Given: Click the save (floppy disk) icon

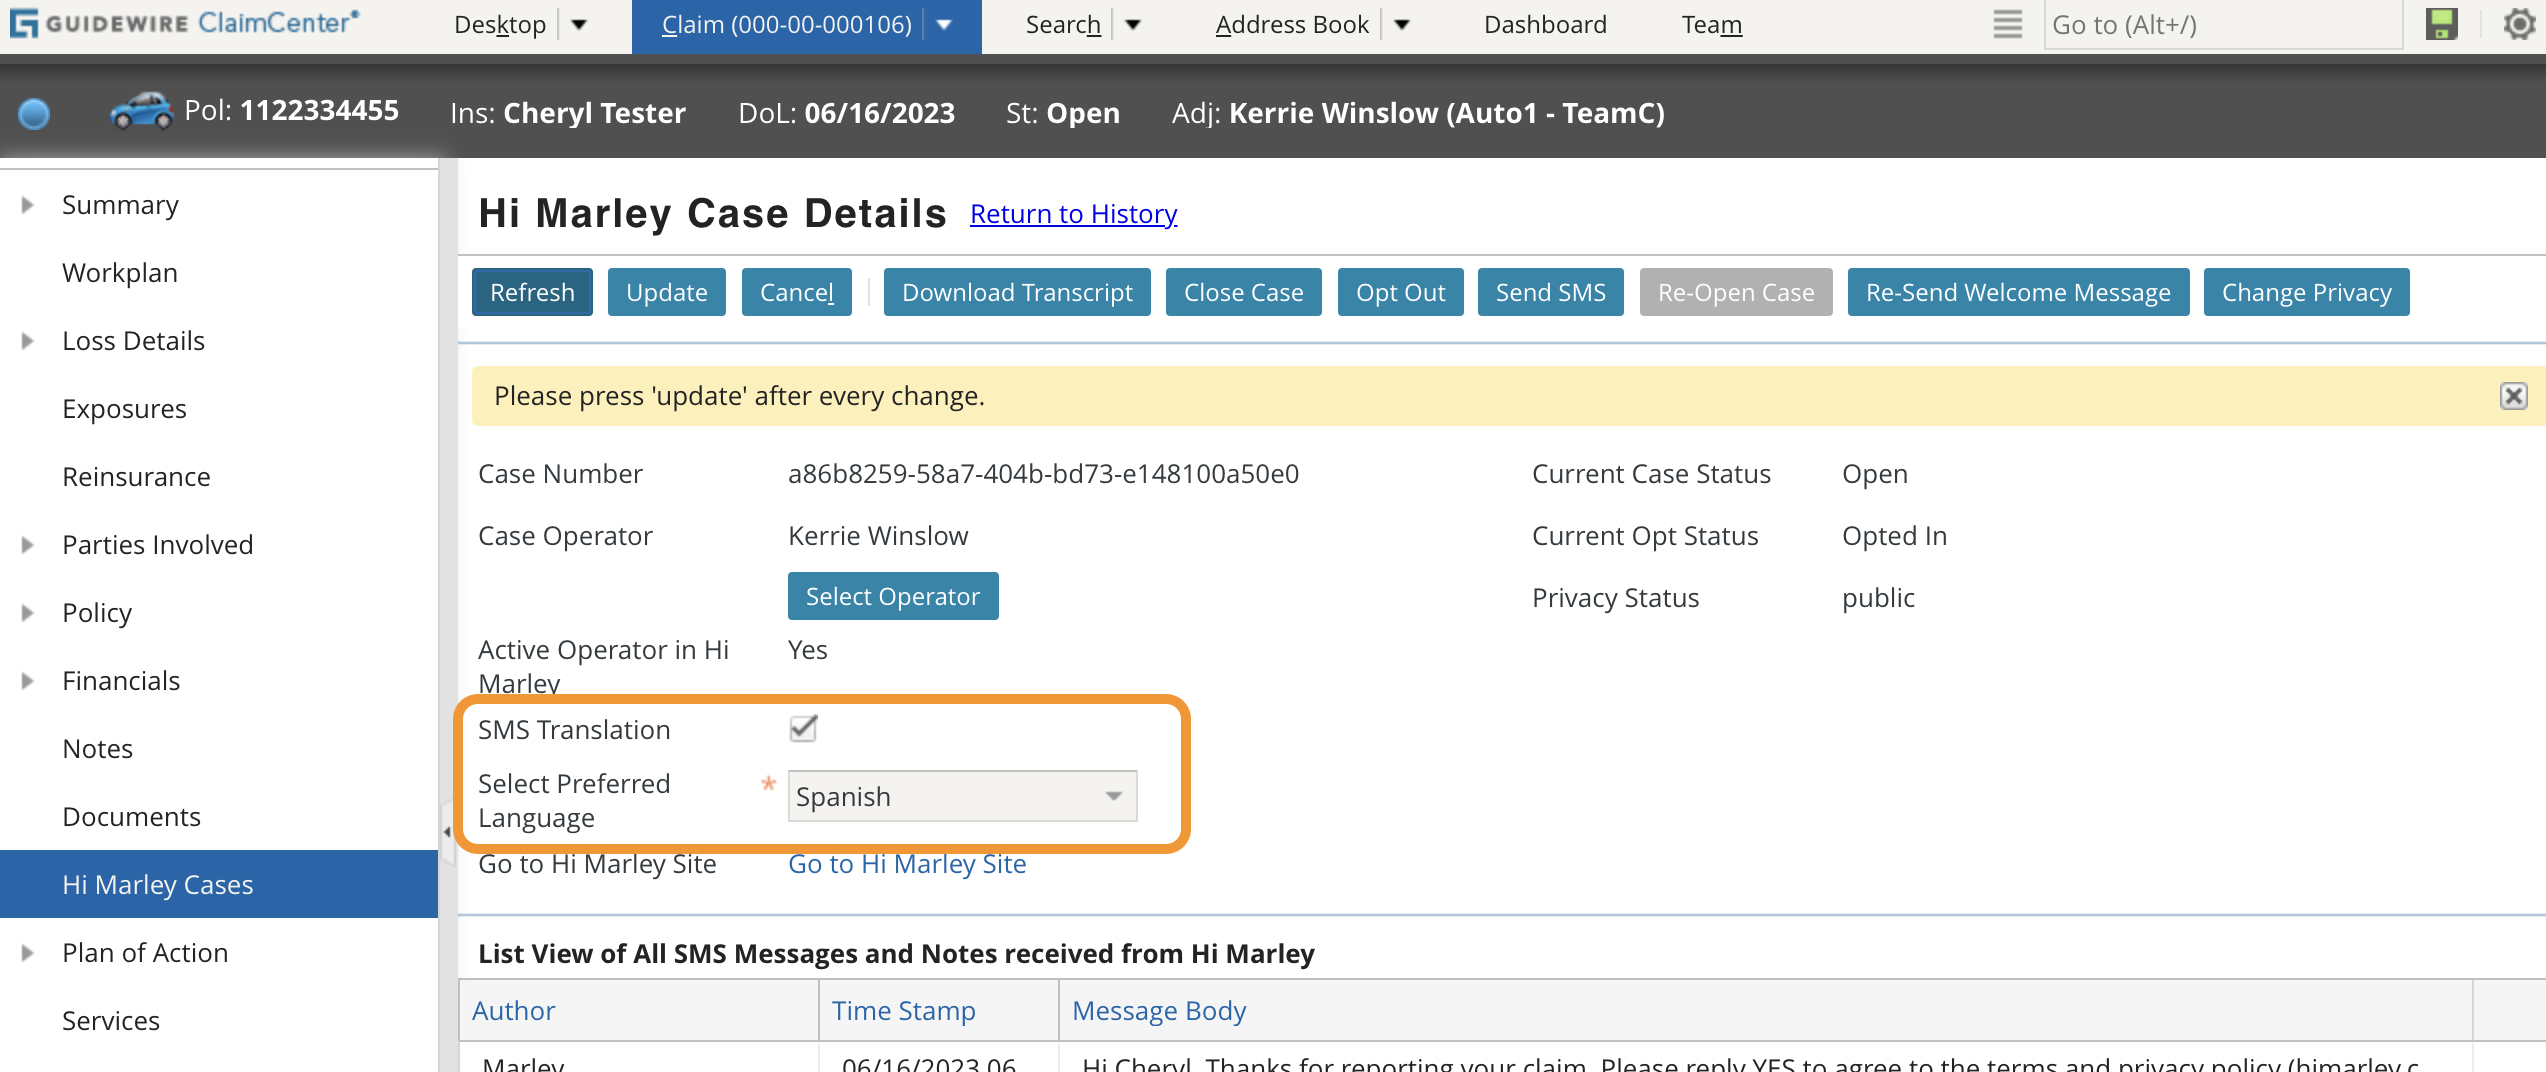Looking at the screenshot, I should [x=2440, y=24].
